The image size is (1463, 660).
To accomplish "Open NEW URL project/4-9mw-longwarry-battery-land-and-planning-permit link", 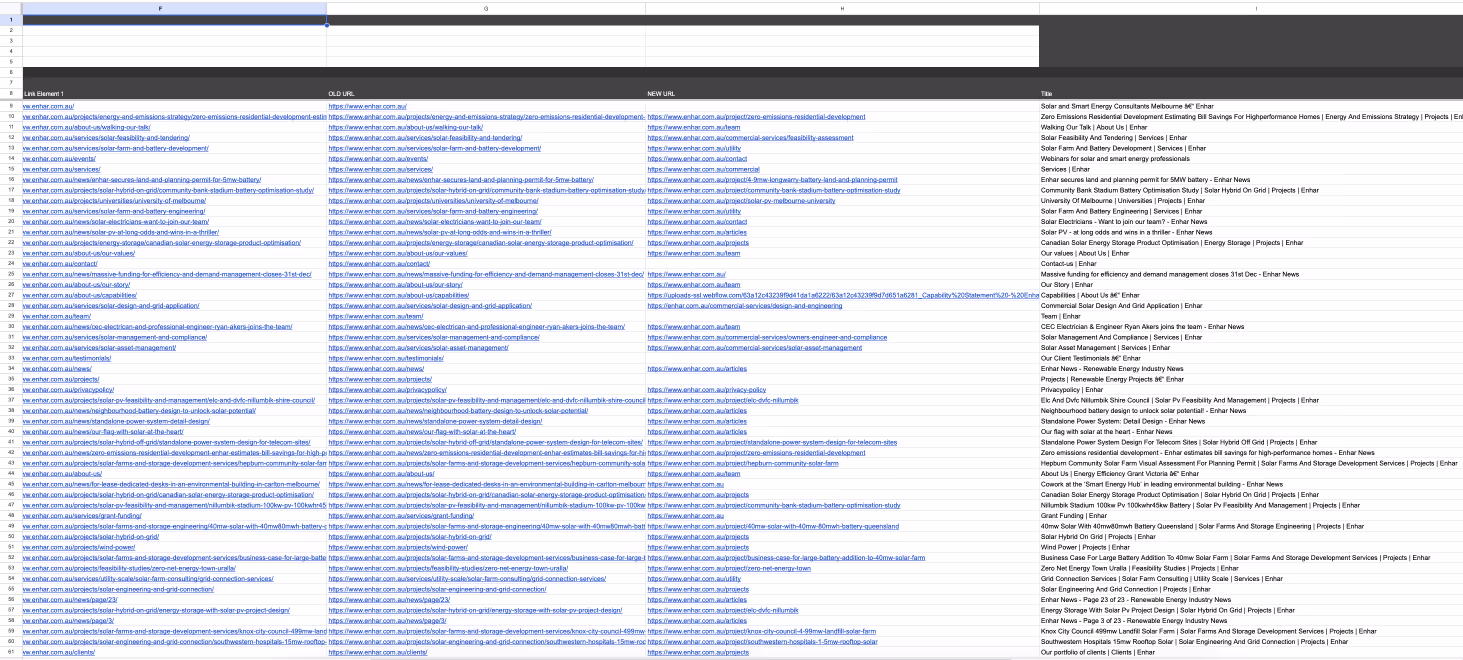I will (772, 179).
